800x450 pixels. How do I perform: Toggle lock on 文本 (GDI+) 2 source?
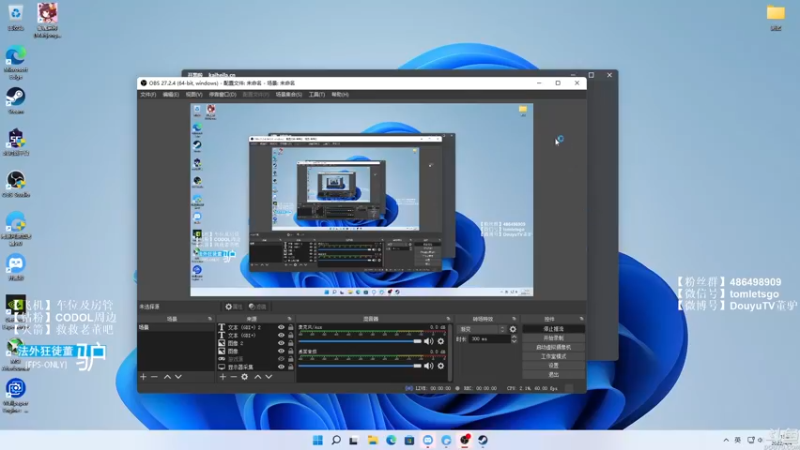coord(290,327)
